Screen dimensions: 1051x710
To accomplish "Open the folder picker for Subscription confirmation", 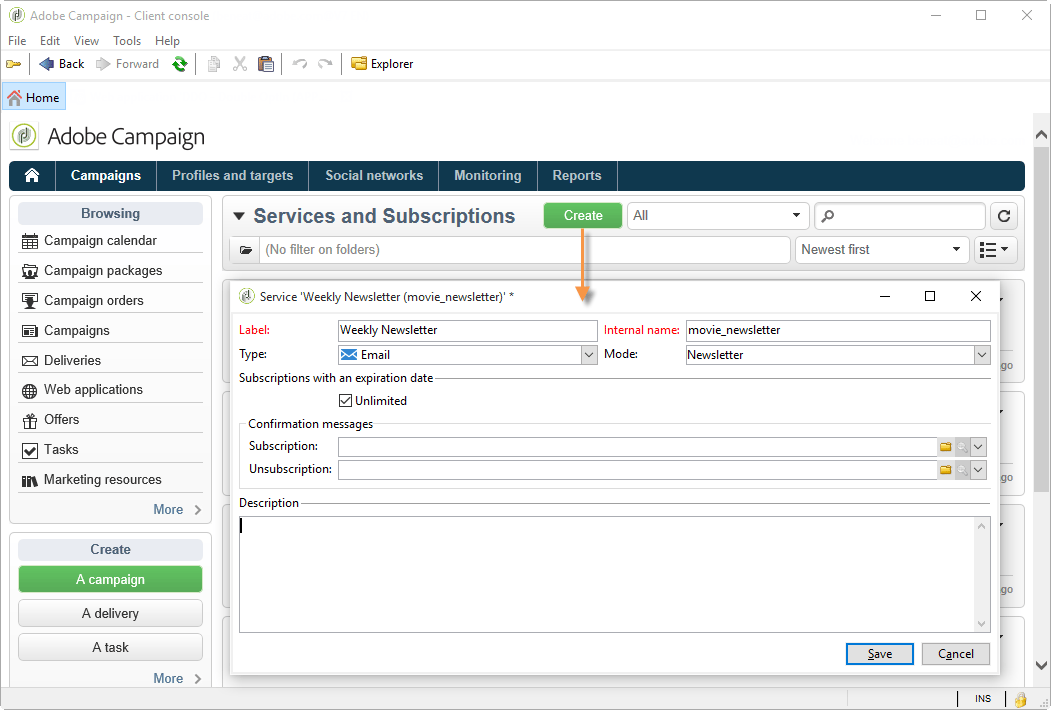I will coord(945,446).
